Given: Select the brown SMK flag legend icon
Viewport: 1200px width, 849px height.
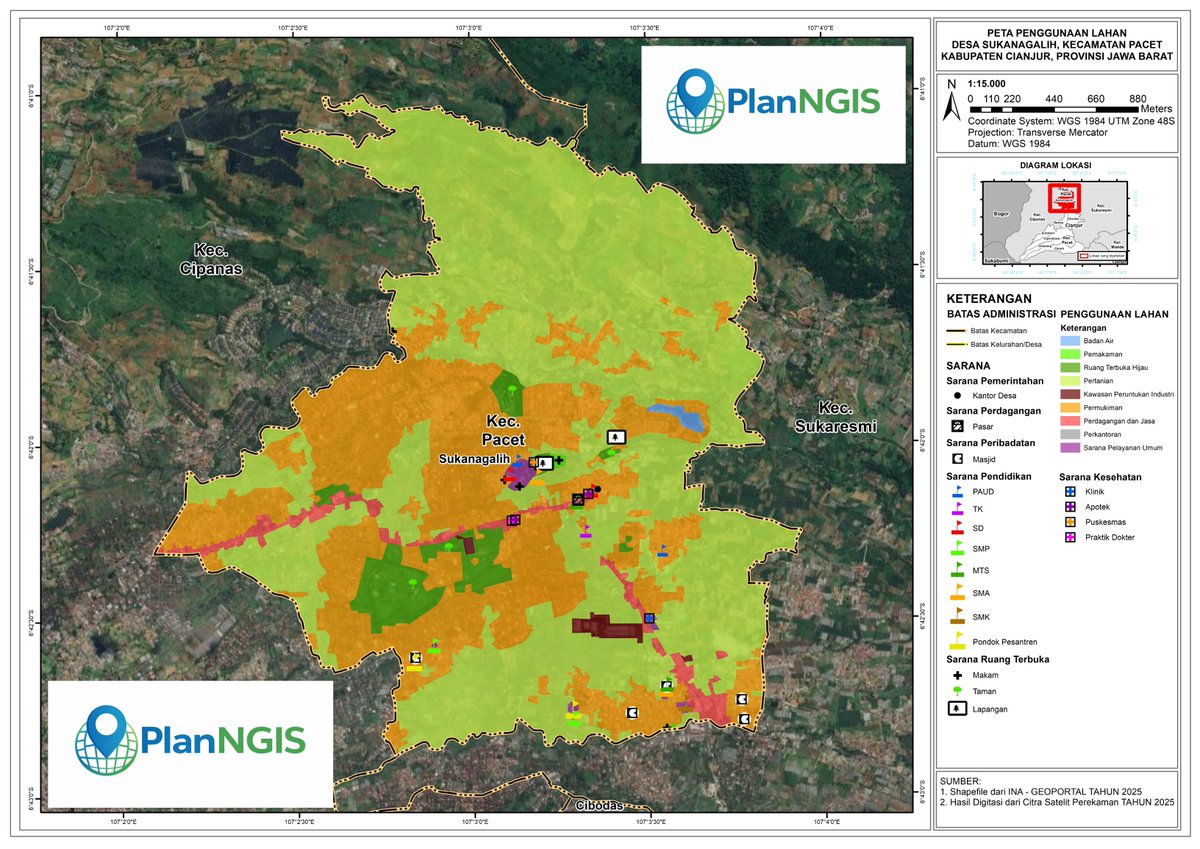Looking at the screenshot, I should [955, 617].
